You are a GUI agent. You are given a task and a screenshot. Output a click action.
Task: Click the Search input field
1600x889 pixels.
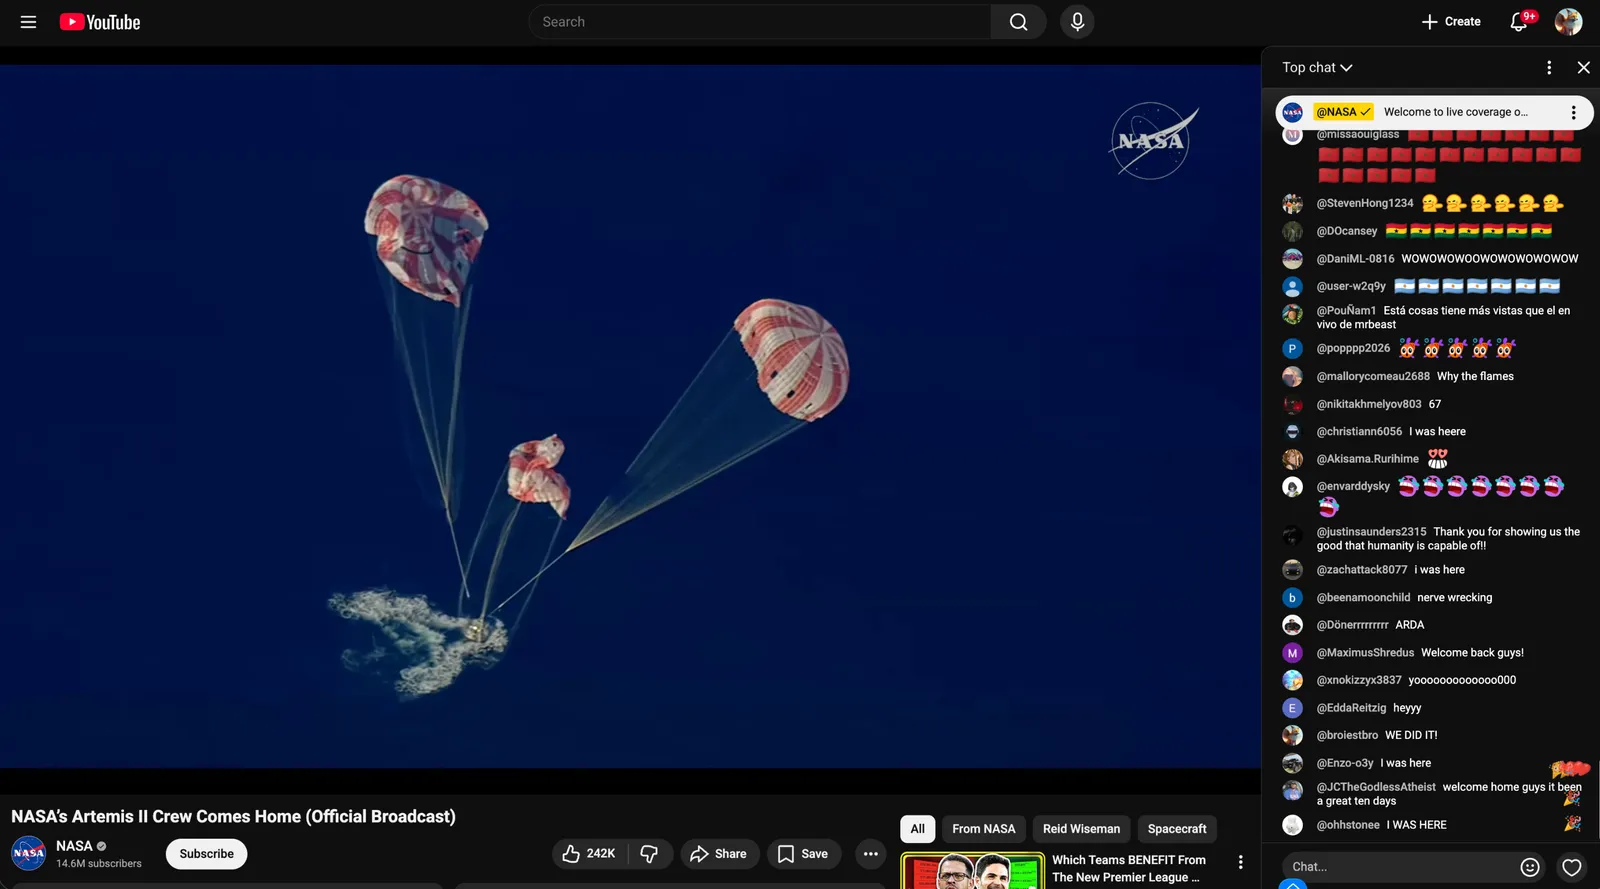760,22
